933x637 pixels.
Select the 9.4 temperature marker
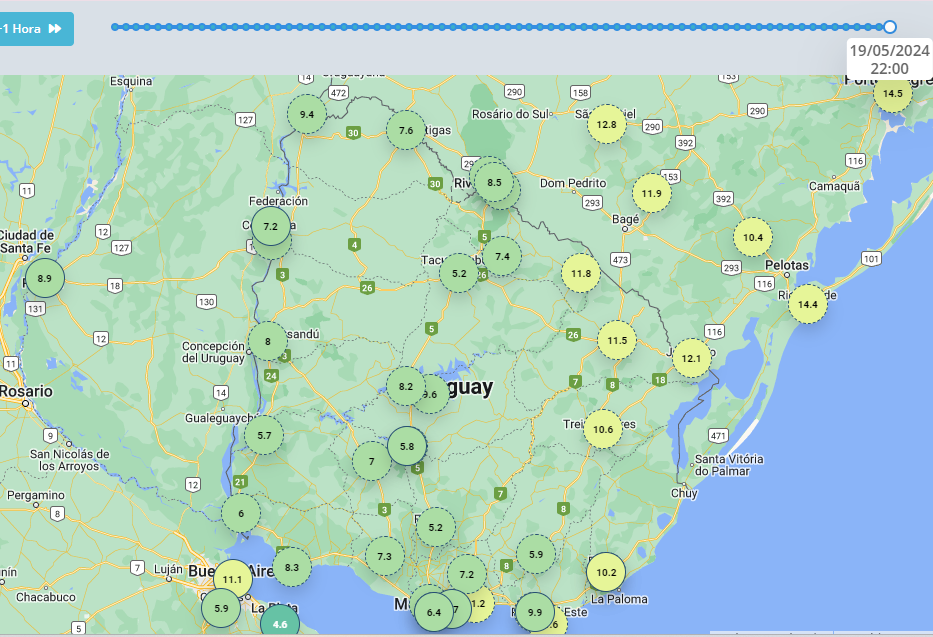pyautogui.click(x=306, y=114)
